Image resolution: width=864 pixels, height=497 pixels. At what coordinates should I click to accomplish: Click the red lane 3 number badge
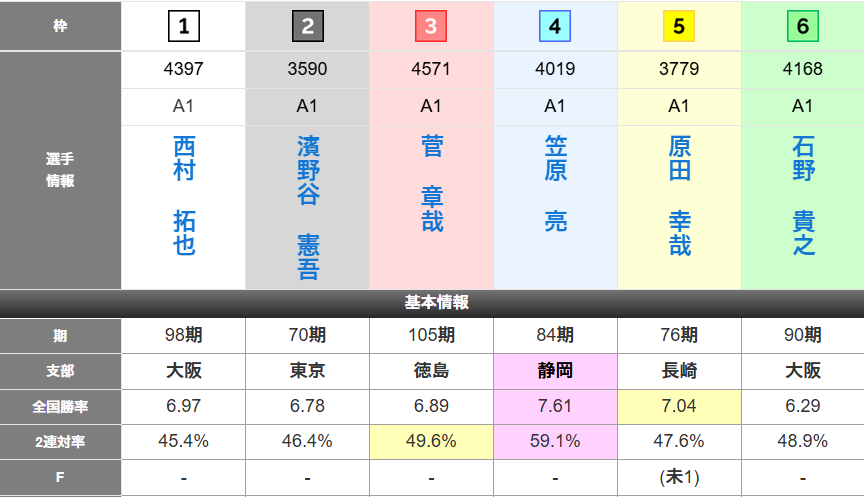point(431,26)
